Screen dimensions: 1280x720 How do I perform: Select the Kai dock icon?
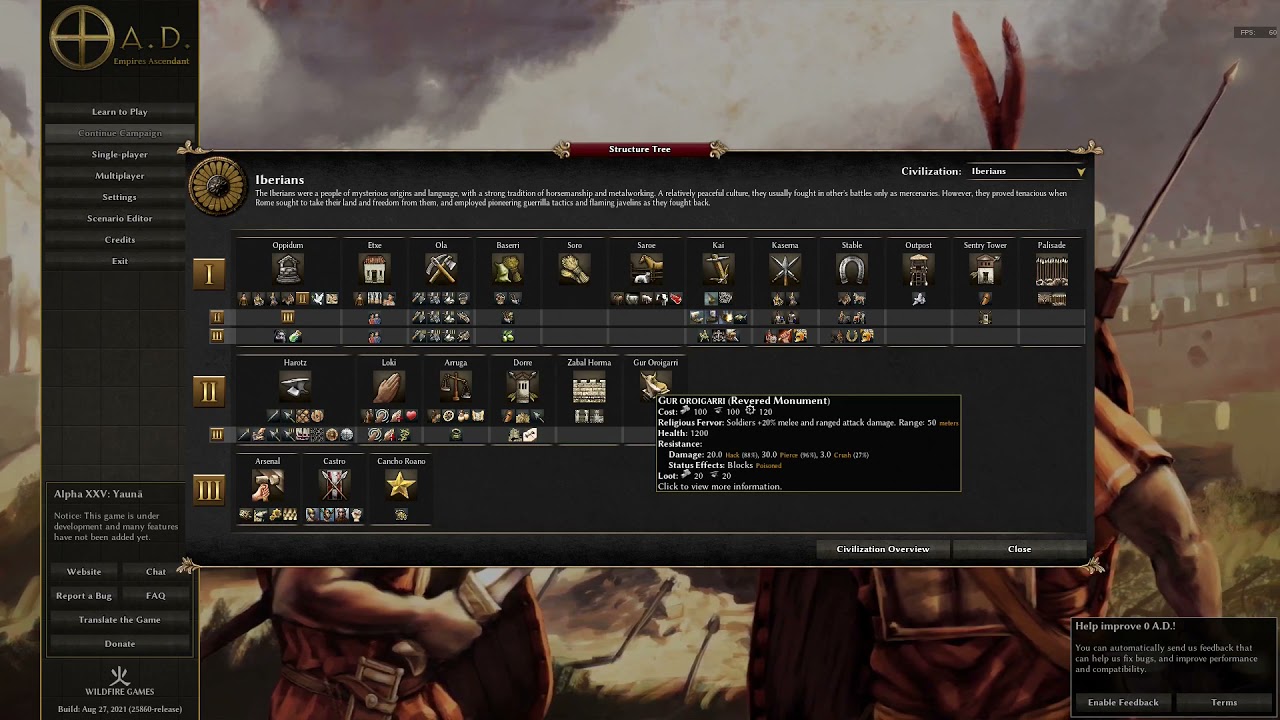point(718,268)
